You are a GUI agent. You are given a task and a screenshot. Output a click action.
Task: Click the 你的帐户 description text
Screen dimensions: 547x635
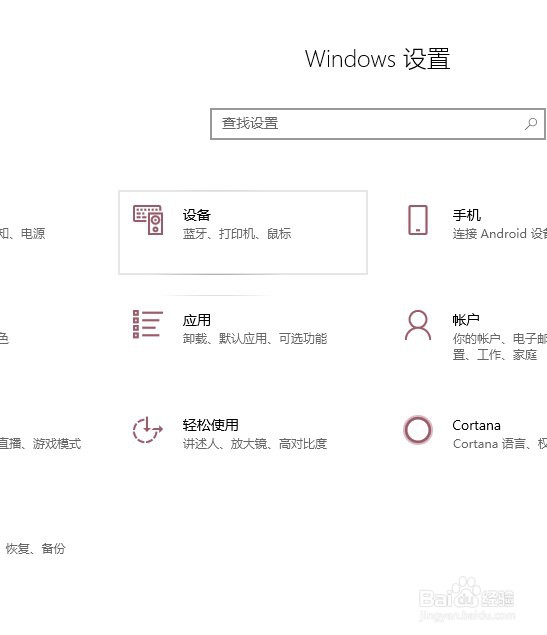click(500, 346)
